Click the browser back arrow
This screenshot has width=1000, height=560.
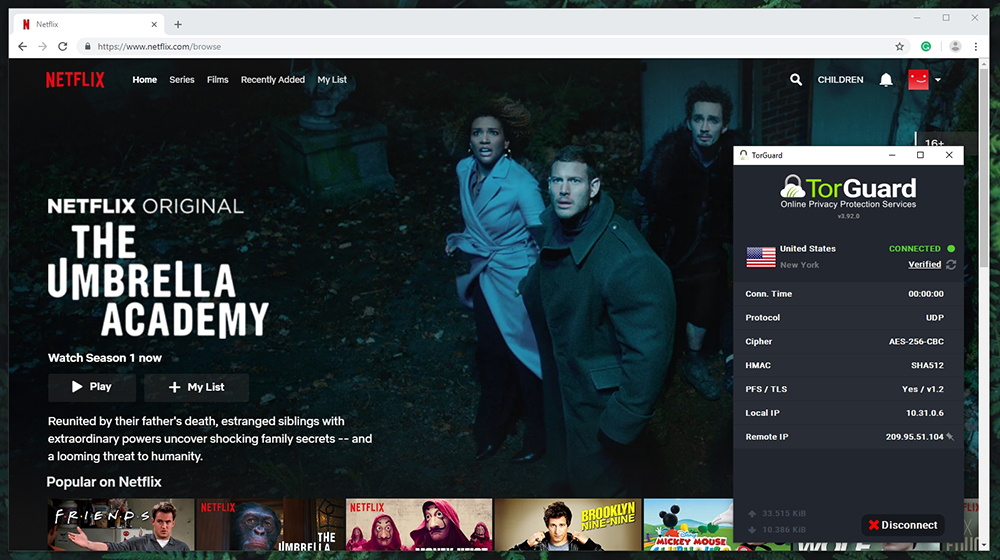click(x=22, y=47)
